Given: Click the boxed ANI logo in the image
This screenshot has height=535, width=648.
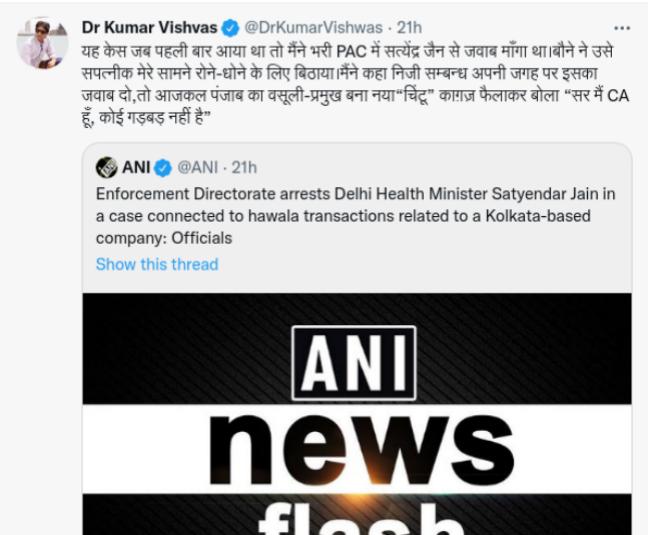Looking at the screenshot, I should [354, 363].
